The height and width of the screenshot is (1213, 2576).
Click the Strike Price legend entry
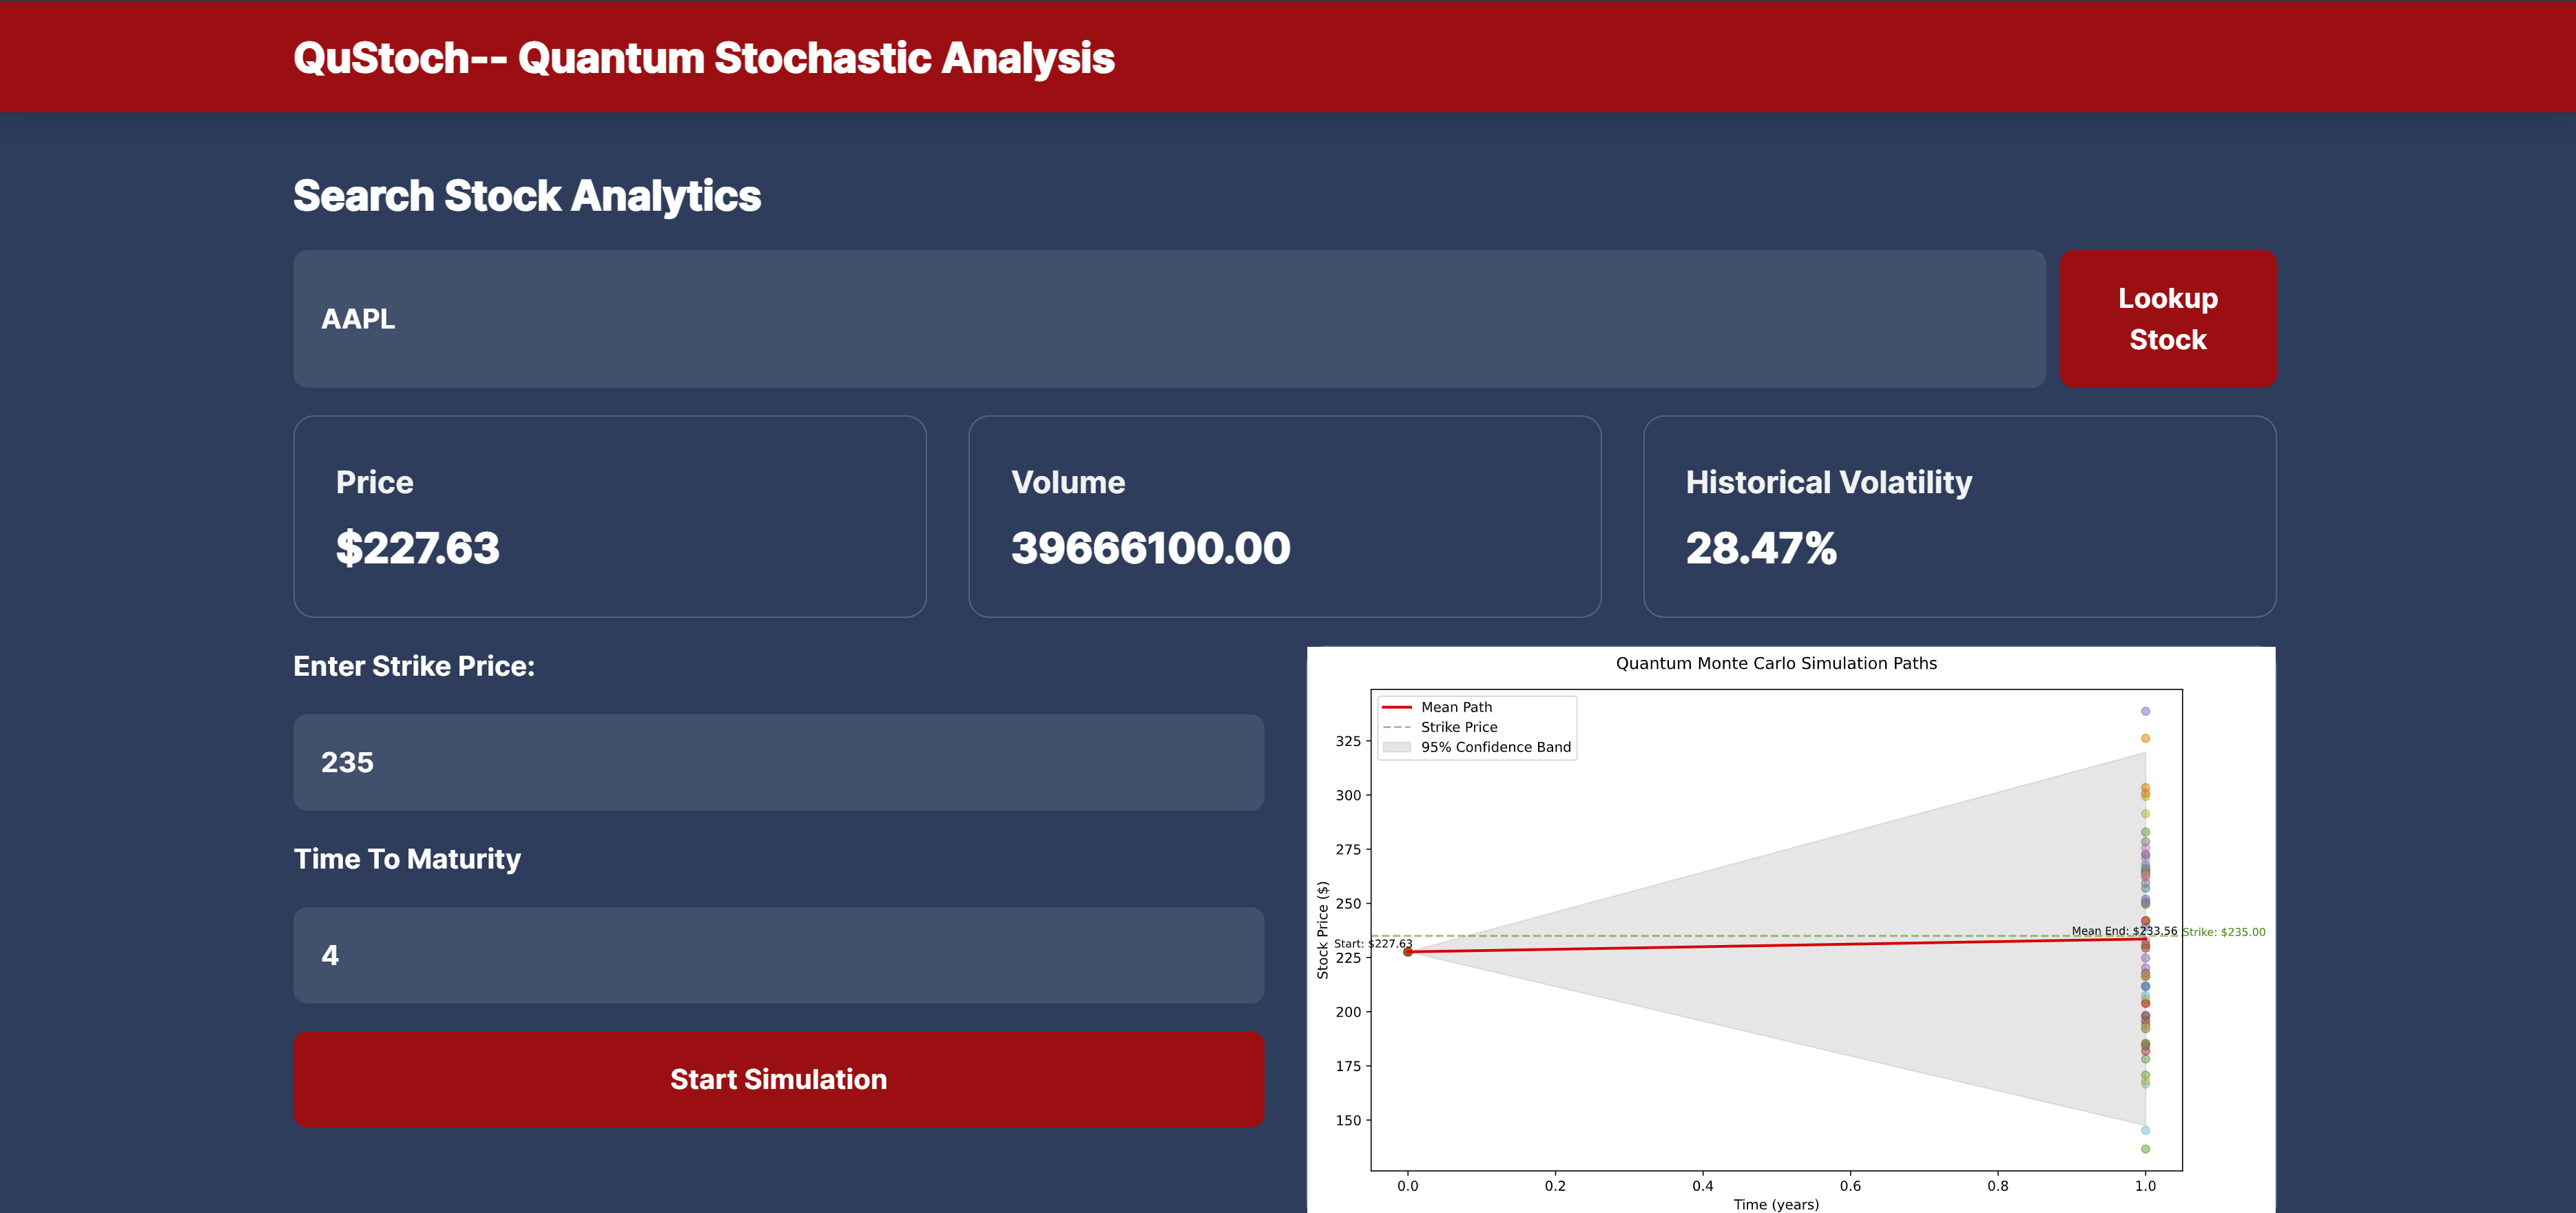pyautogui.click(x=1458, y=727)
